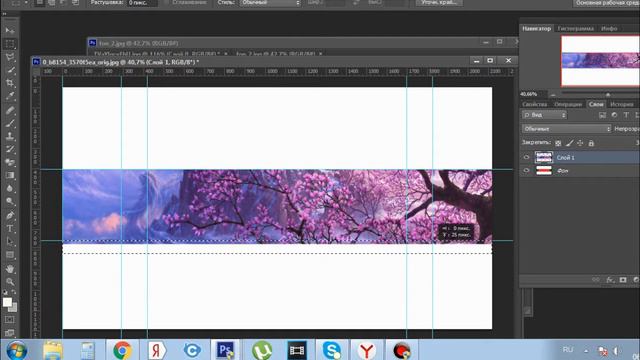
Task: Click the RU language indicator
Action: click(x=568, y=350)
